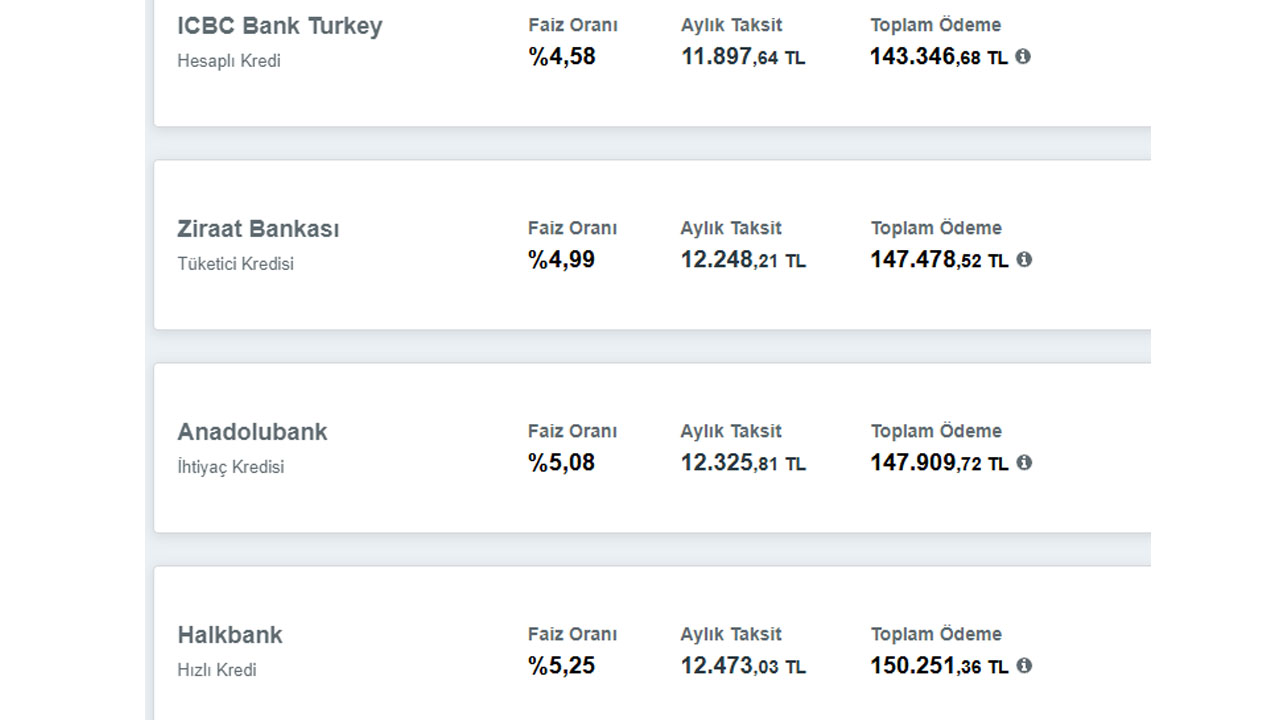Click Hızlı Kredi product label
Viewport: 1280px width, 720px height.
pyautogui.click(x=217, y=670)
